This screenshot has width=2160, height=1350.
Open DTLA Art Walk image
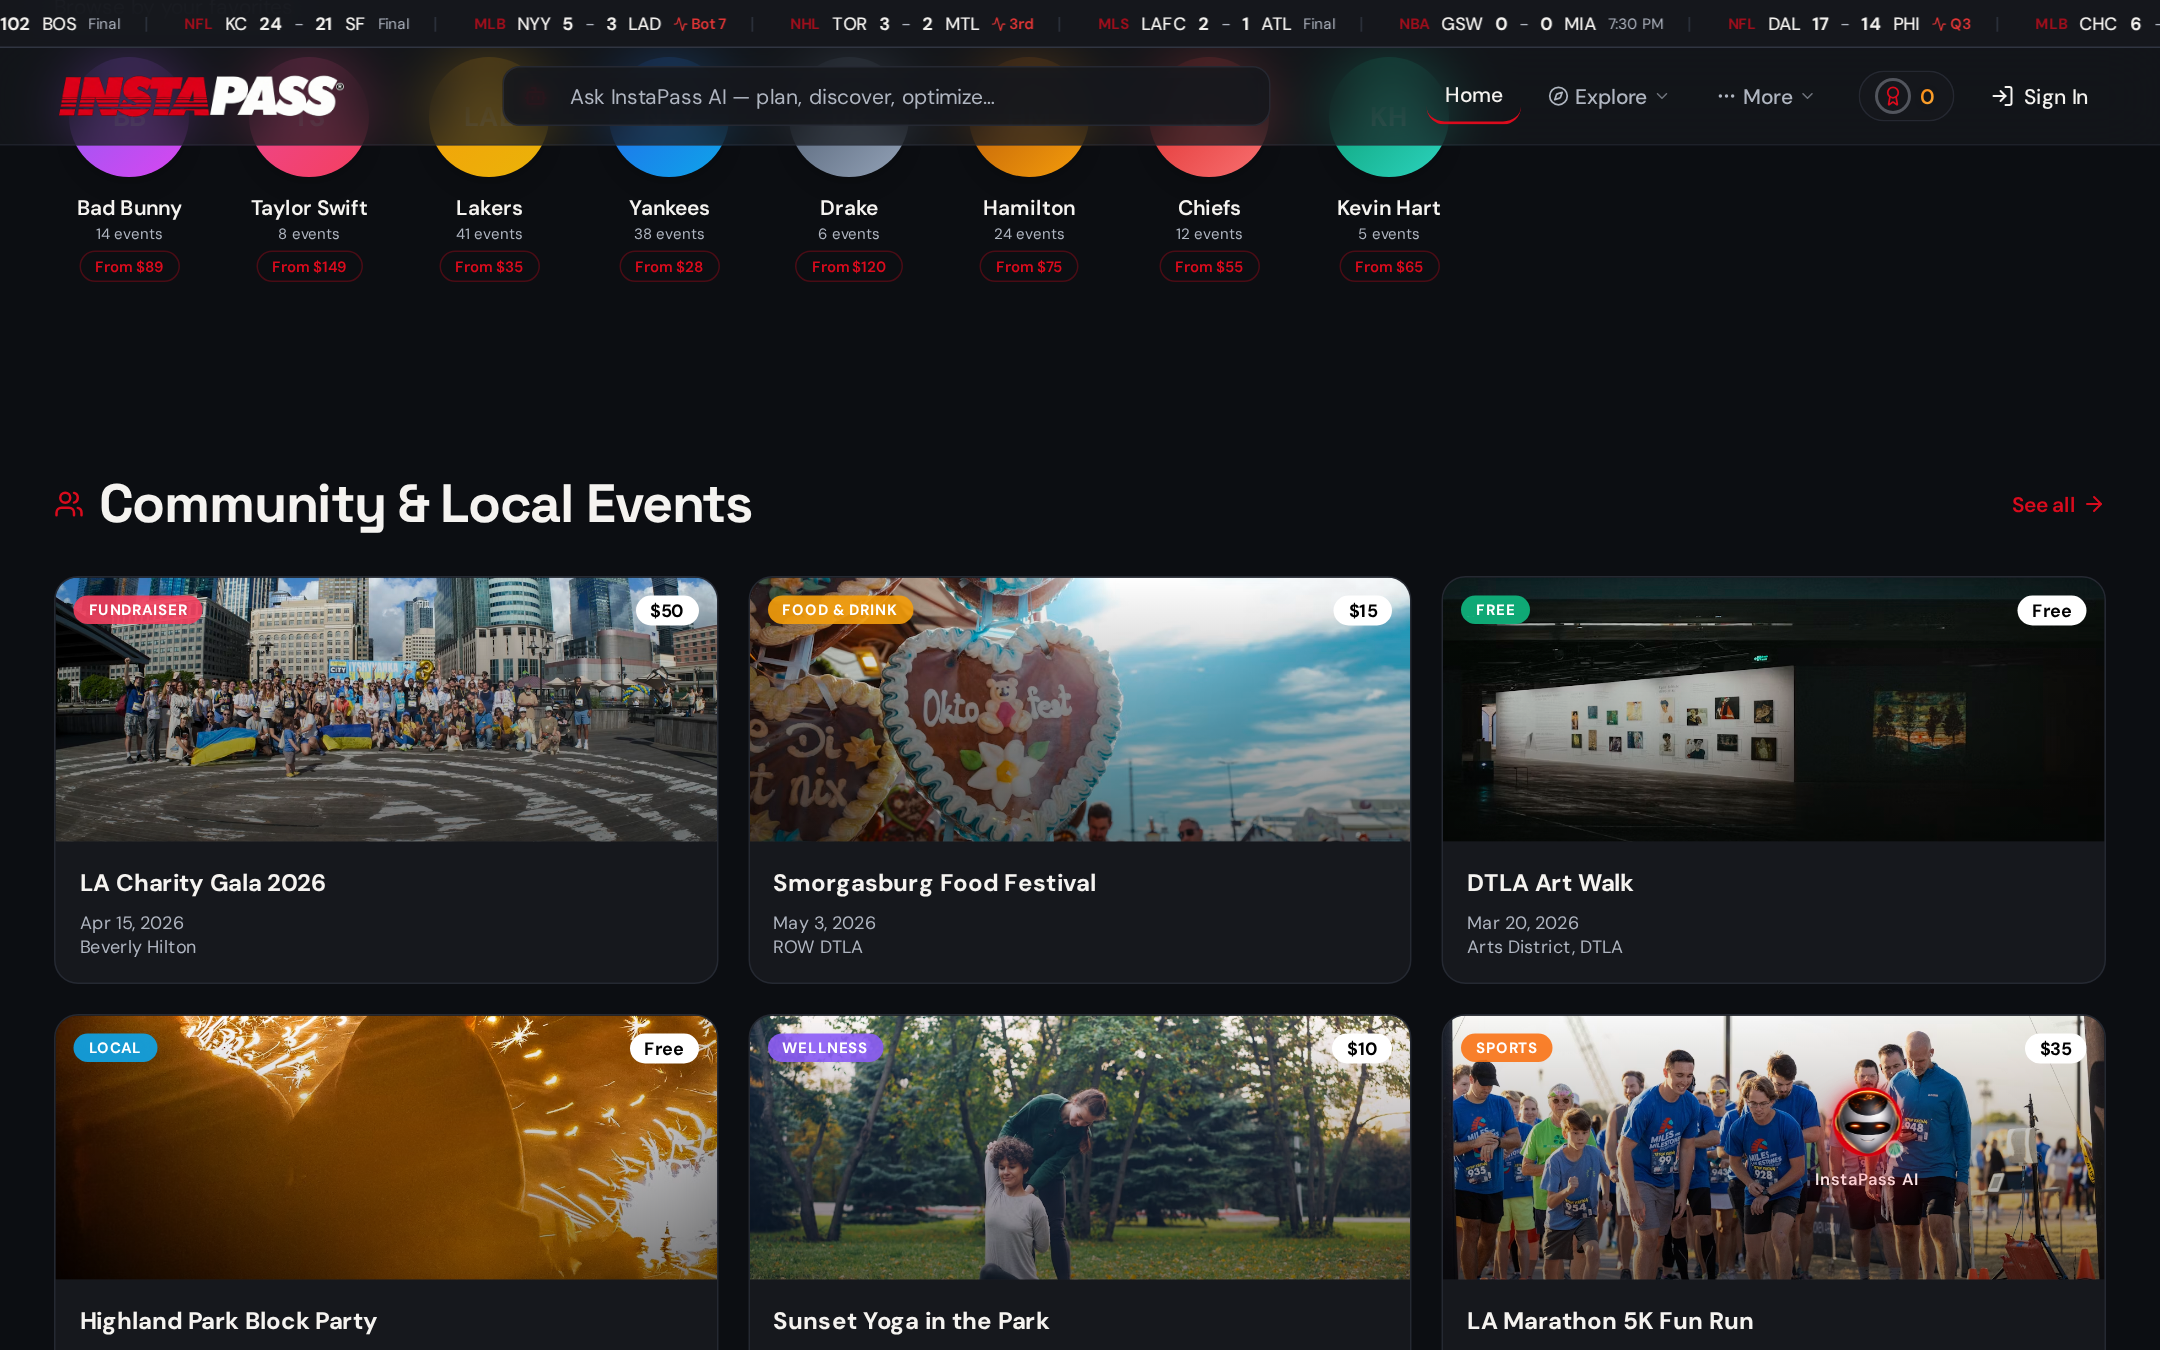[x=1773, y=709]
